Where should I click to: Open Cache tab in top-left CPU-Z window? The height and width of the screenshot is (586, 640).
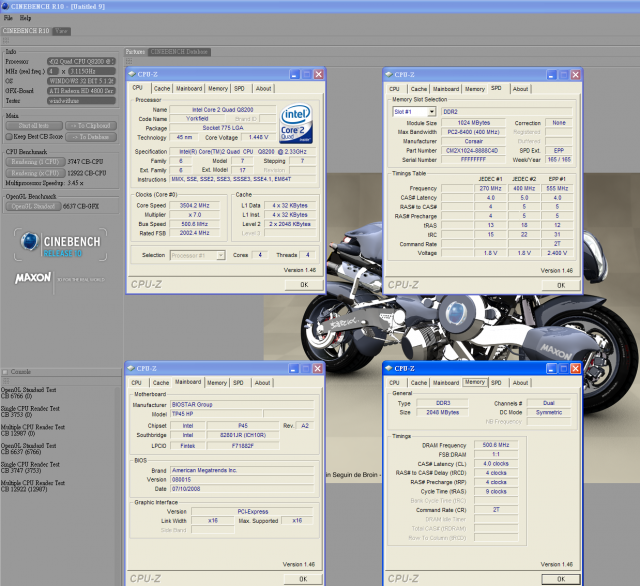(x=162, y=89)
